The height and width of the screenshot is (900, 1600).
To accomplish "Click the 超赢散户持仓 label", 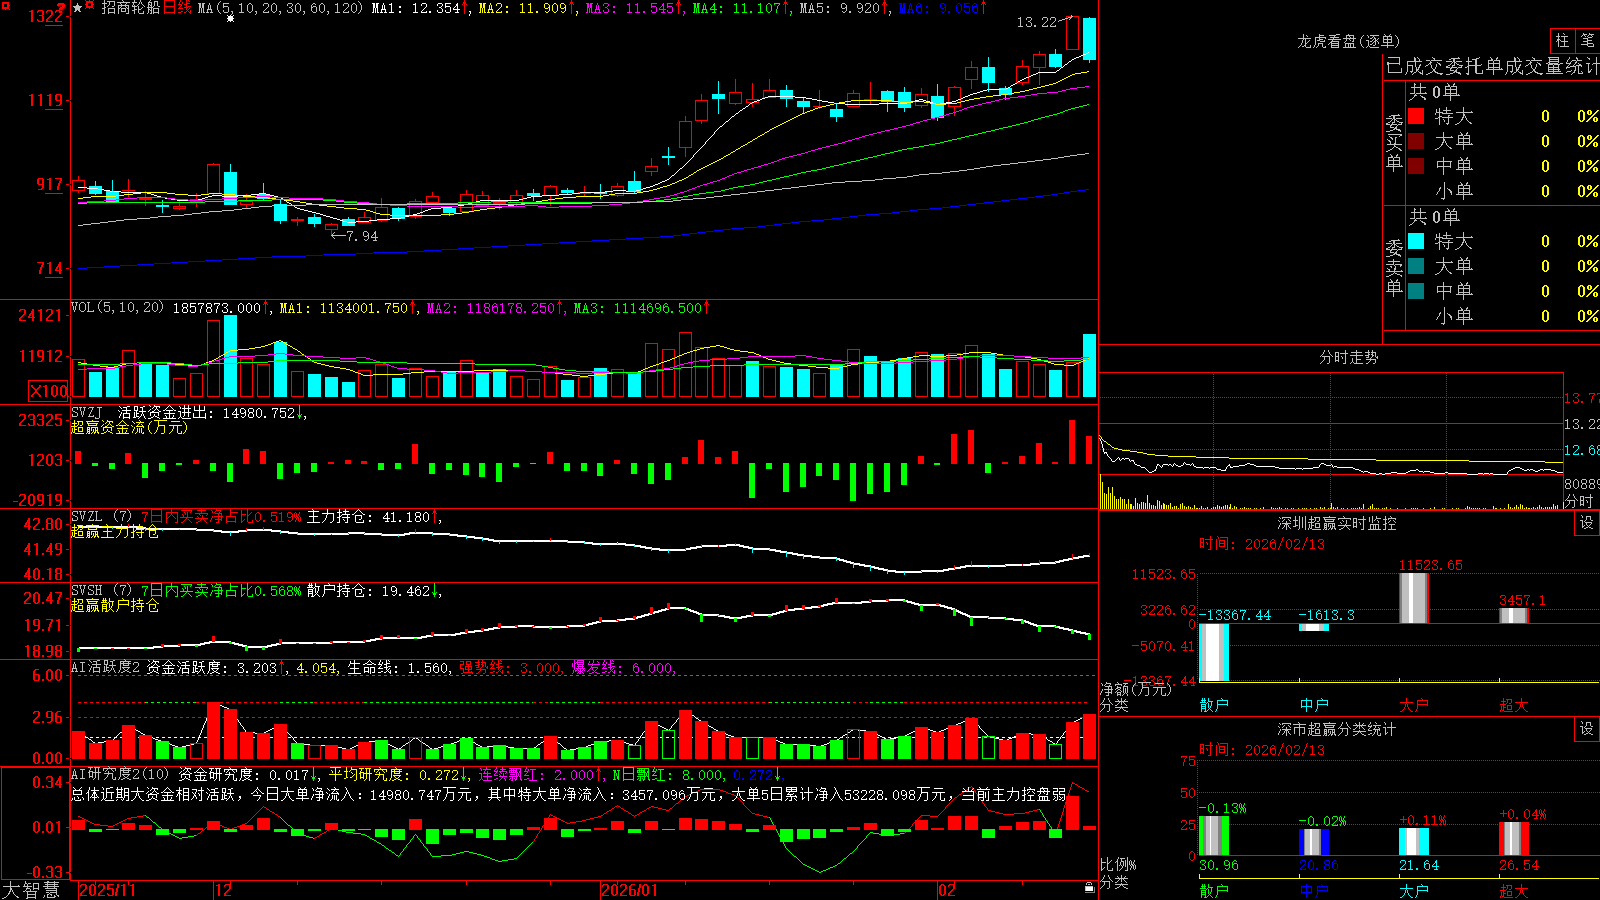I will tap(114, 605).
